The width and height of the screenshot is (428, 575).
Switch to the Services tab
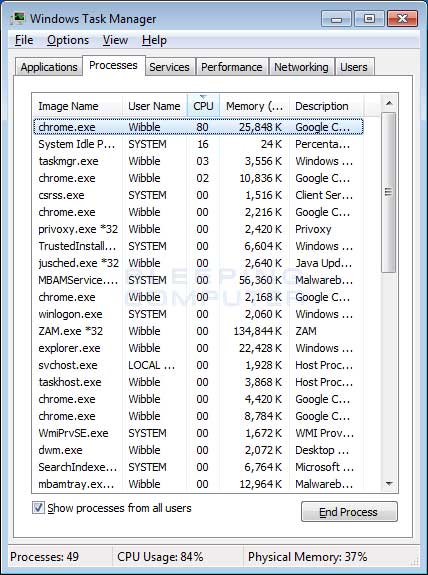169,67
